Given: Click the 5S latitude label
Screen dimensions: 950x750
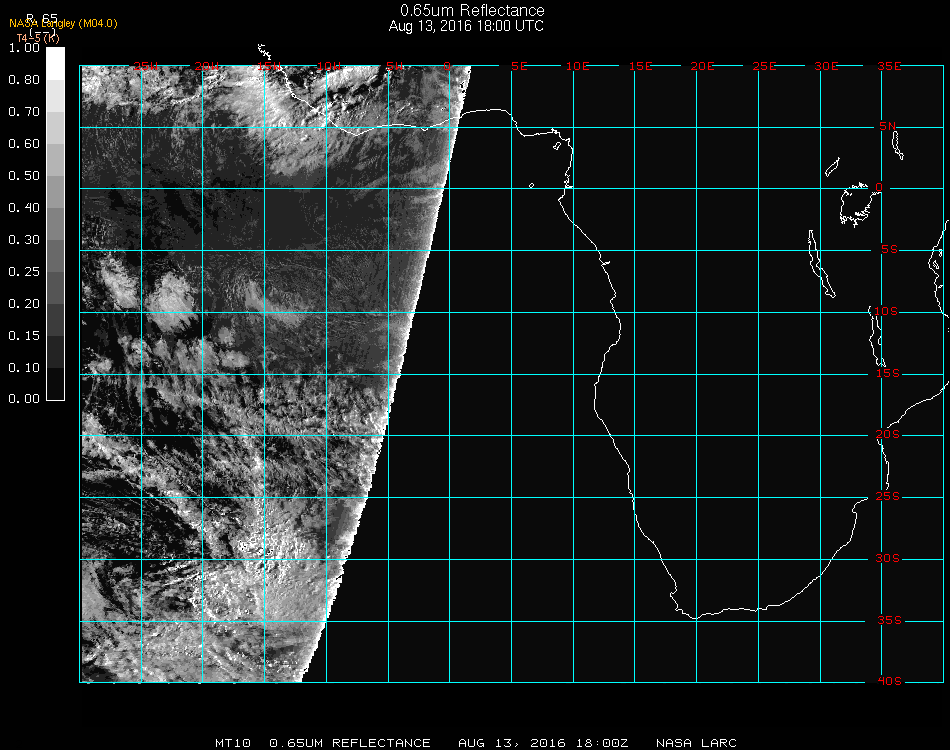Looking at the screenshot, I should point(890,250).
